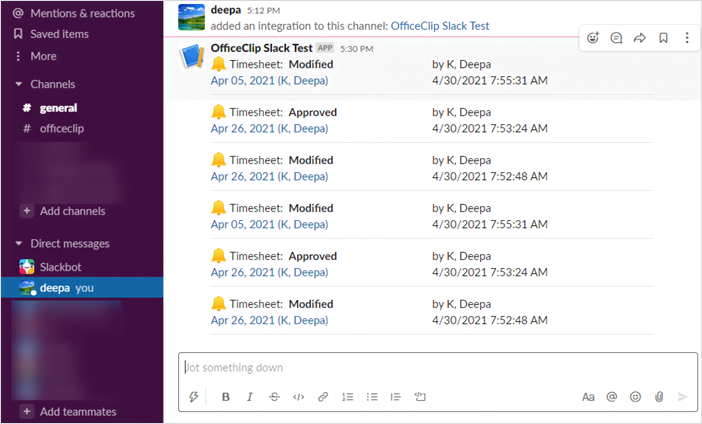
Task: Click deepa's profile picture in message
Action: [x=192, y=17]
